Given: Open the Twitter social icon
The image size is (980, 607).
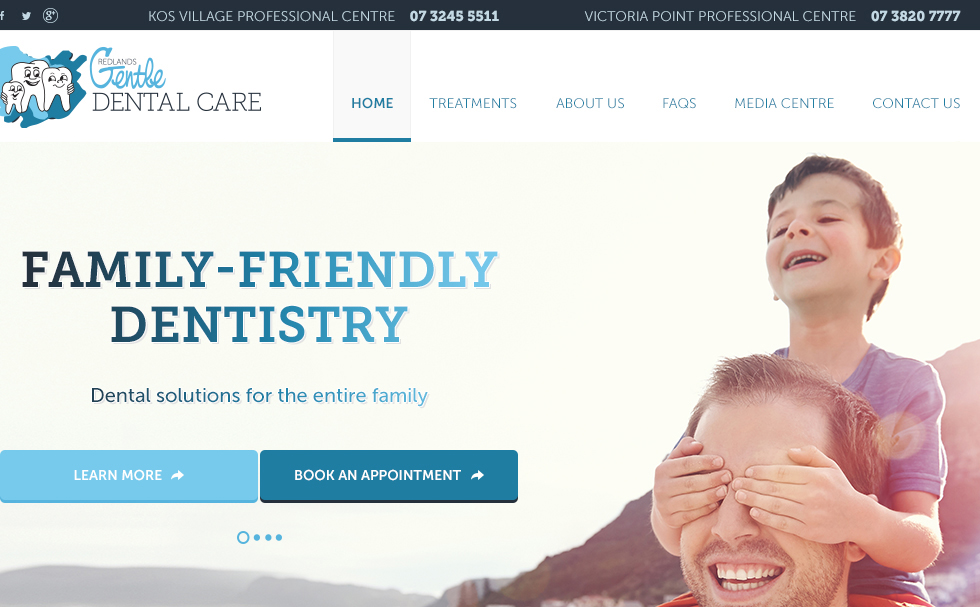Looking at the screenshot, I should click(x=26, y=16).
